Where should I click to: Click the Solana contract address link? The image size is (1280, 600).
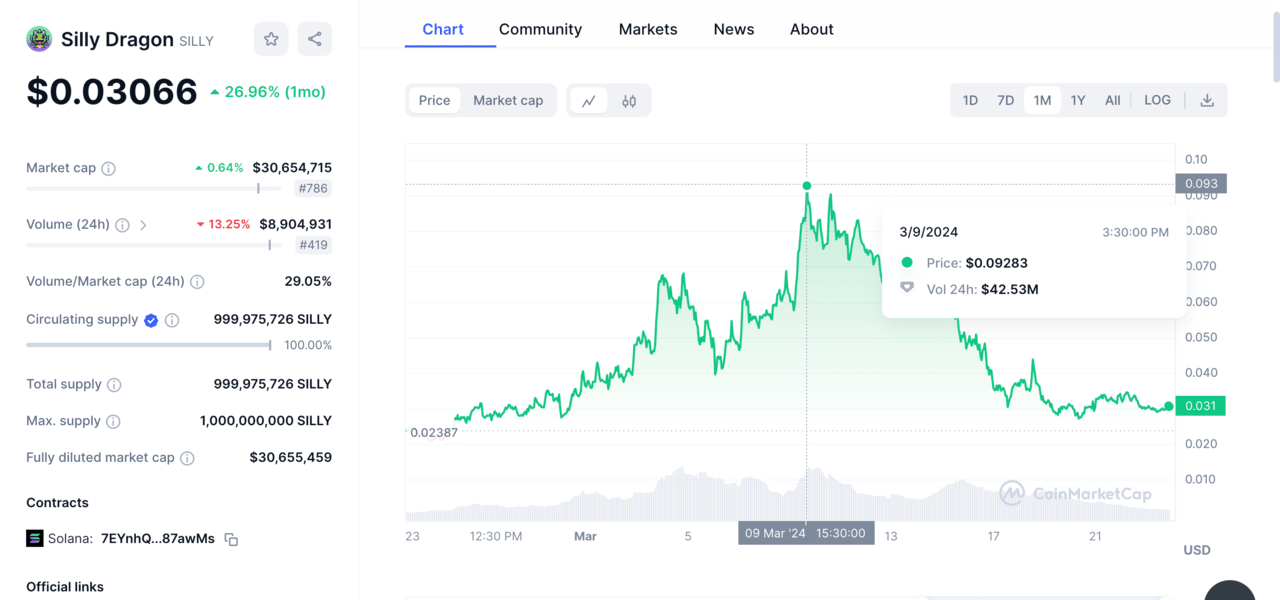point(157,539)
